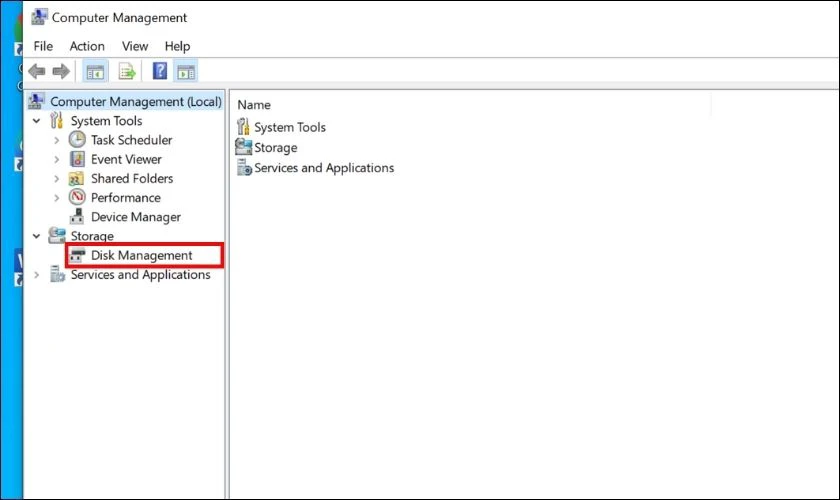Viewport: 840px width, 500px height.
Task: Click the Device Manager icon
Action: point(77,217)
